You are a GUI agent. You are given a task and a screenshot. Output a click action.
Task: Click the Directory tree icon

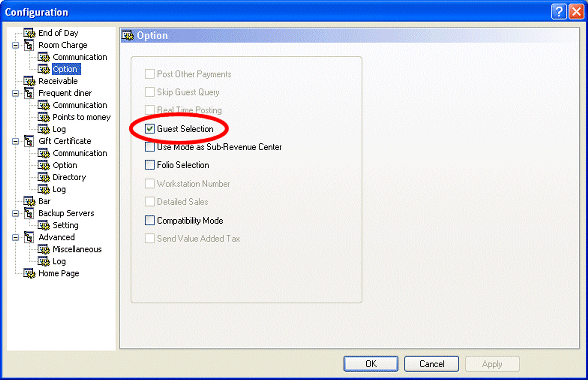(44, 177)
